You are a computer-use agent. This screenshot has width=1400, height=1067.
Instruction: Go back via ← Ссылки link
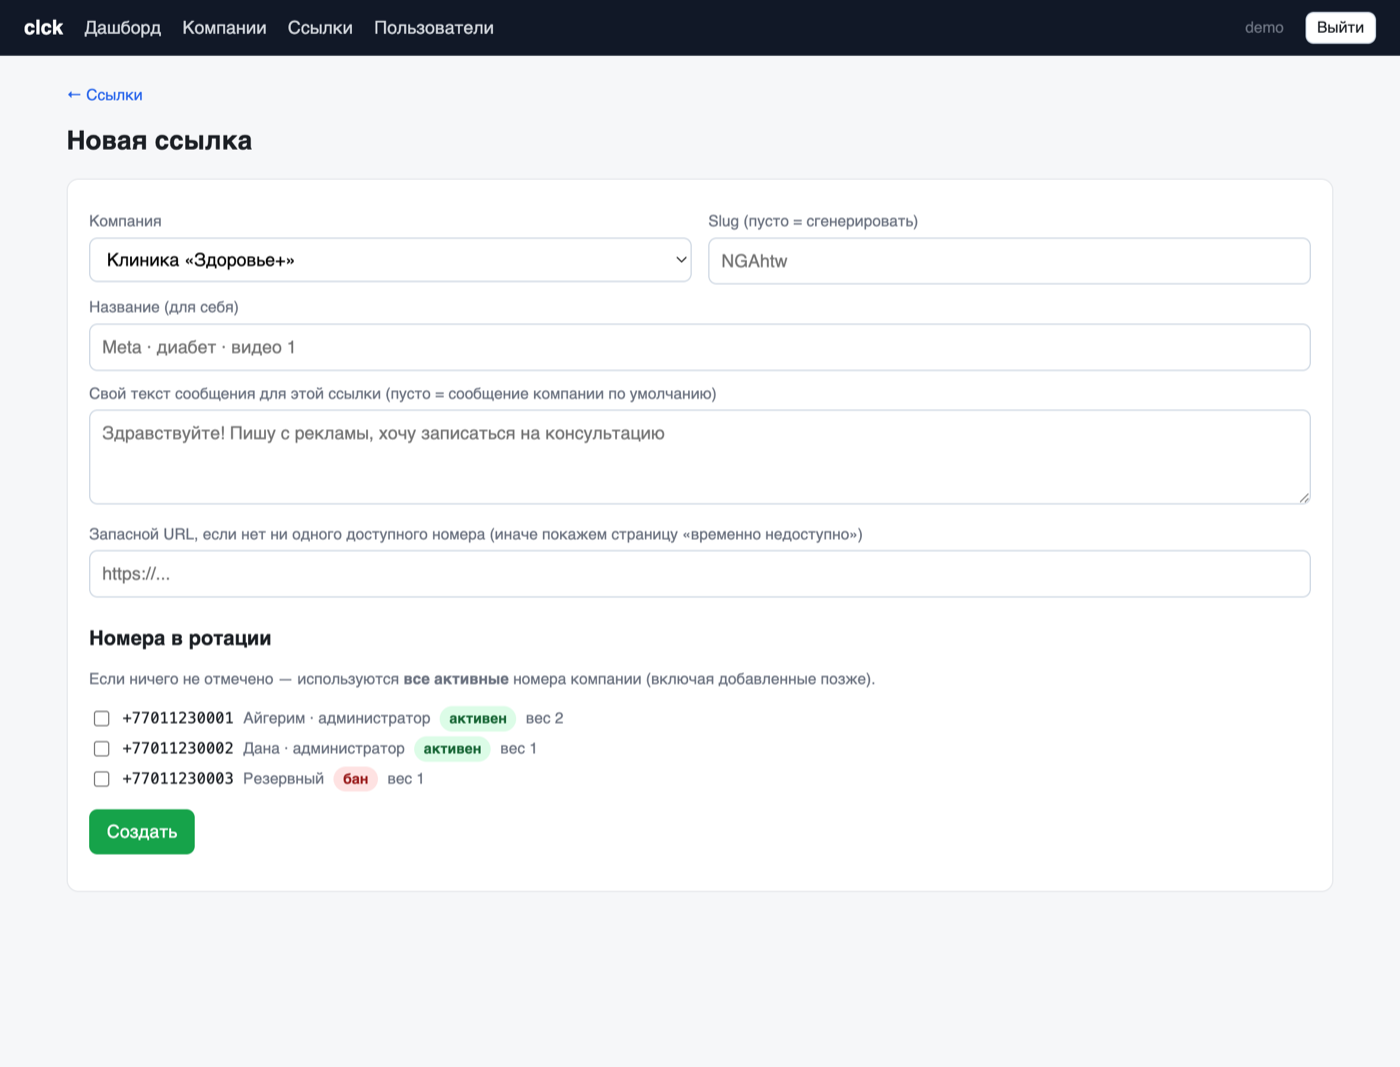coord(105,95)
